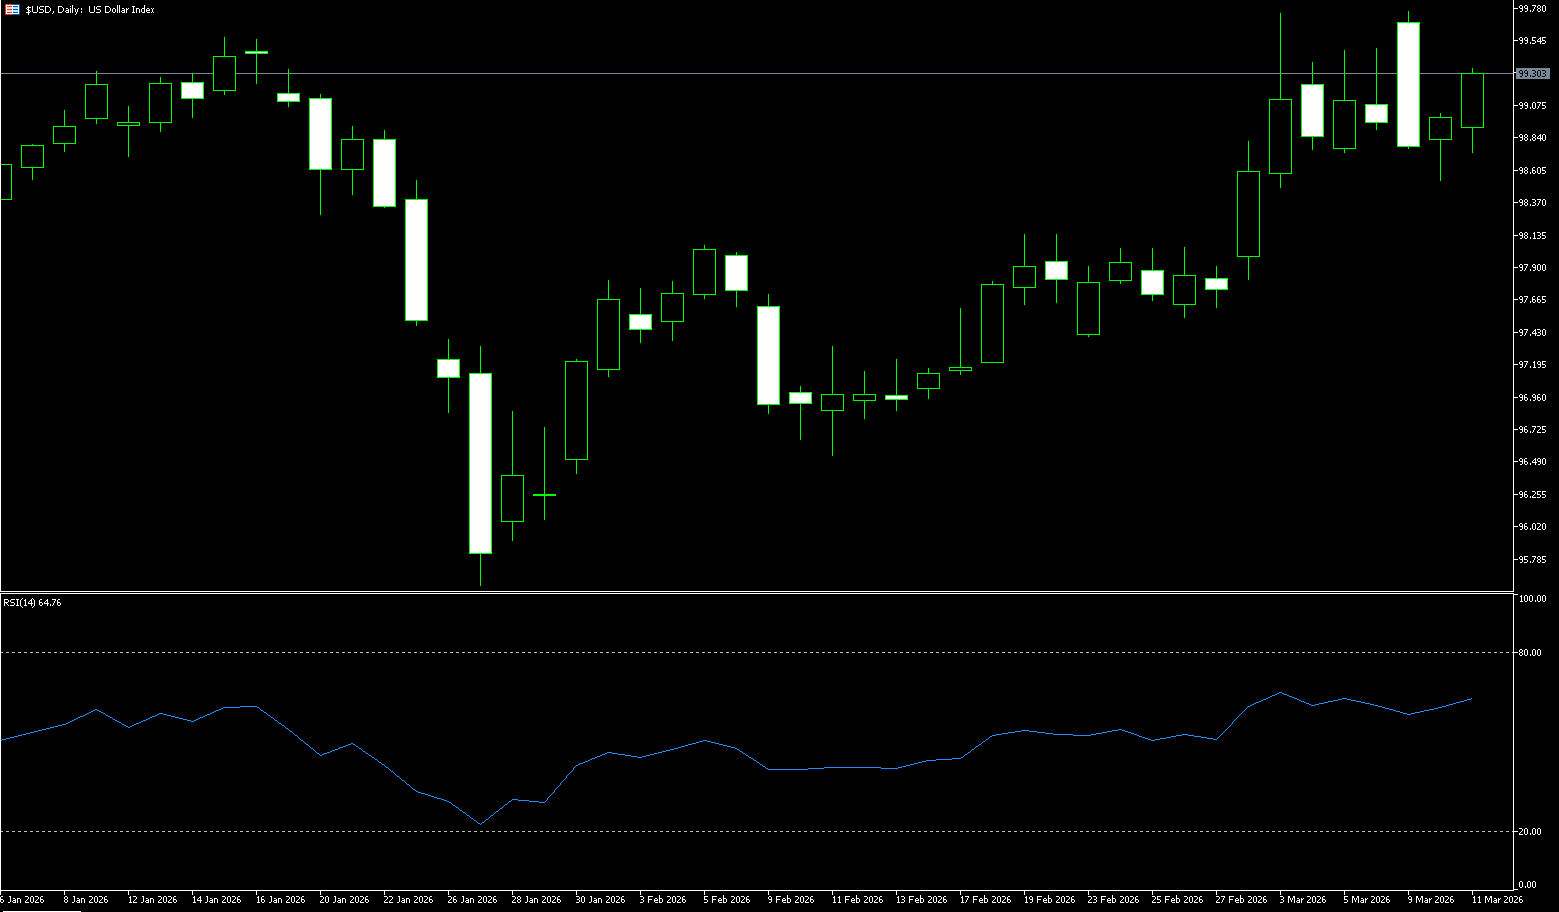
Task: Click the RSI(14) 64.76 indicator label
Action: click(x=32, y=603)
